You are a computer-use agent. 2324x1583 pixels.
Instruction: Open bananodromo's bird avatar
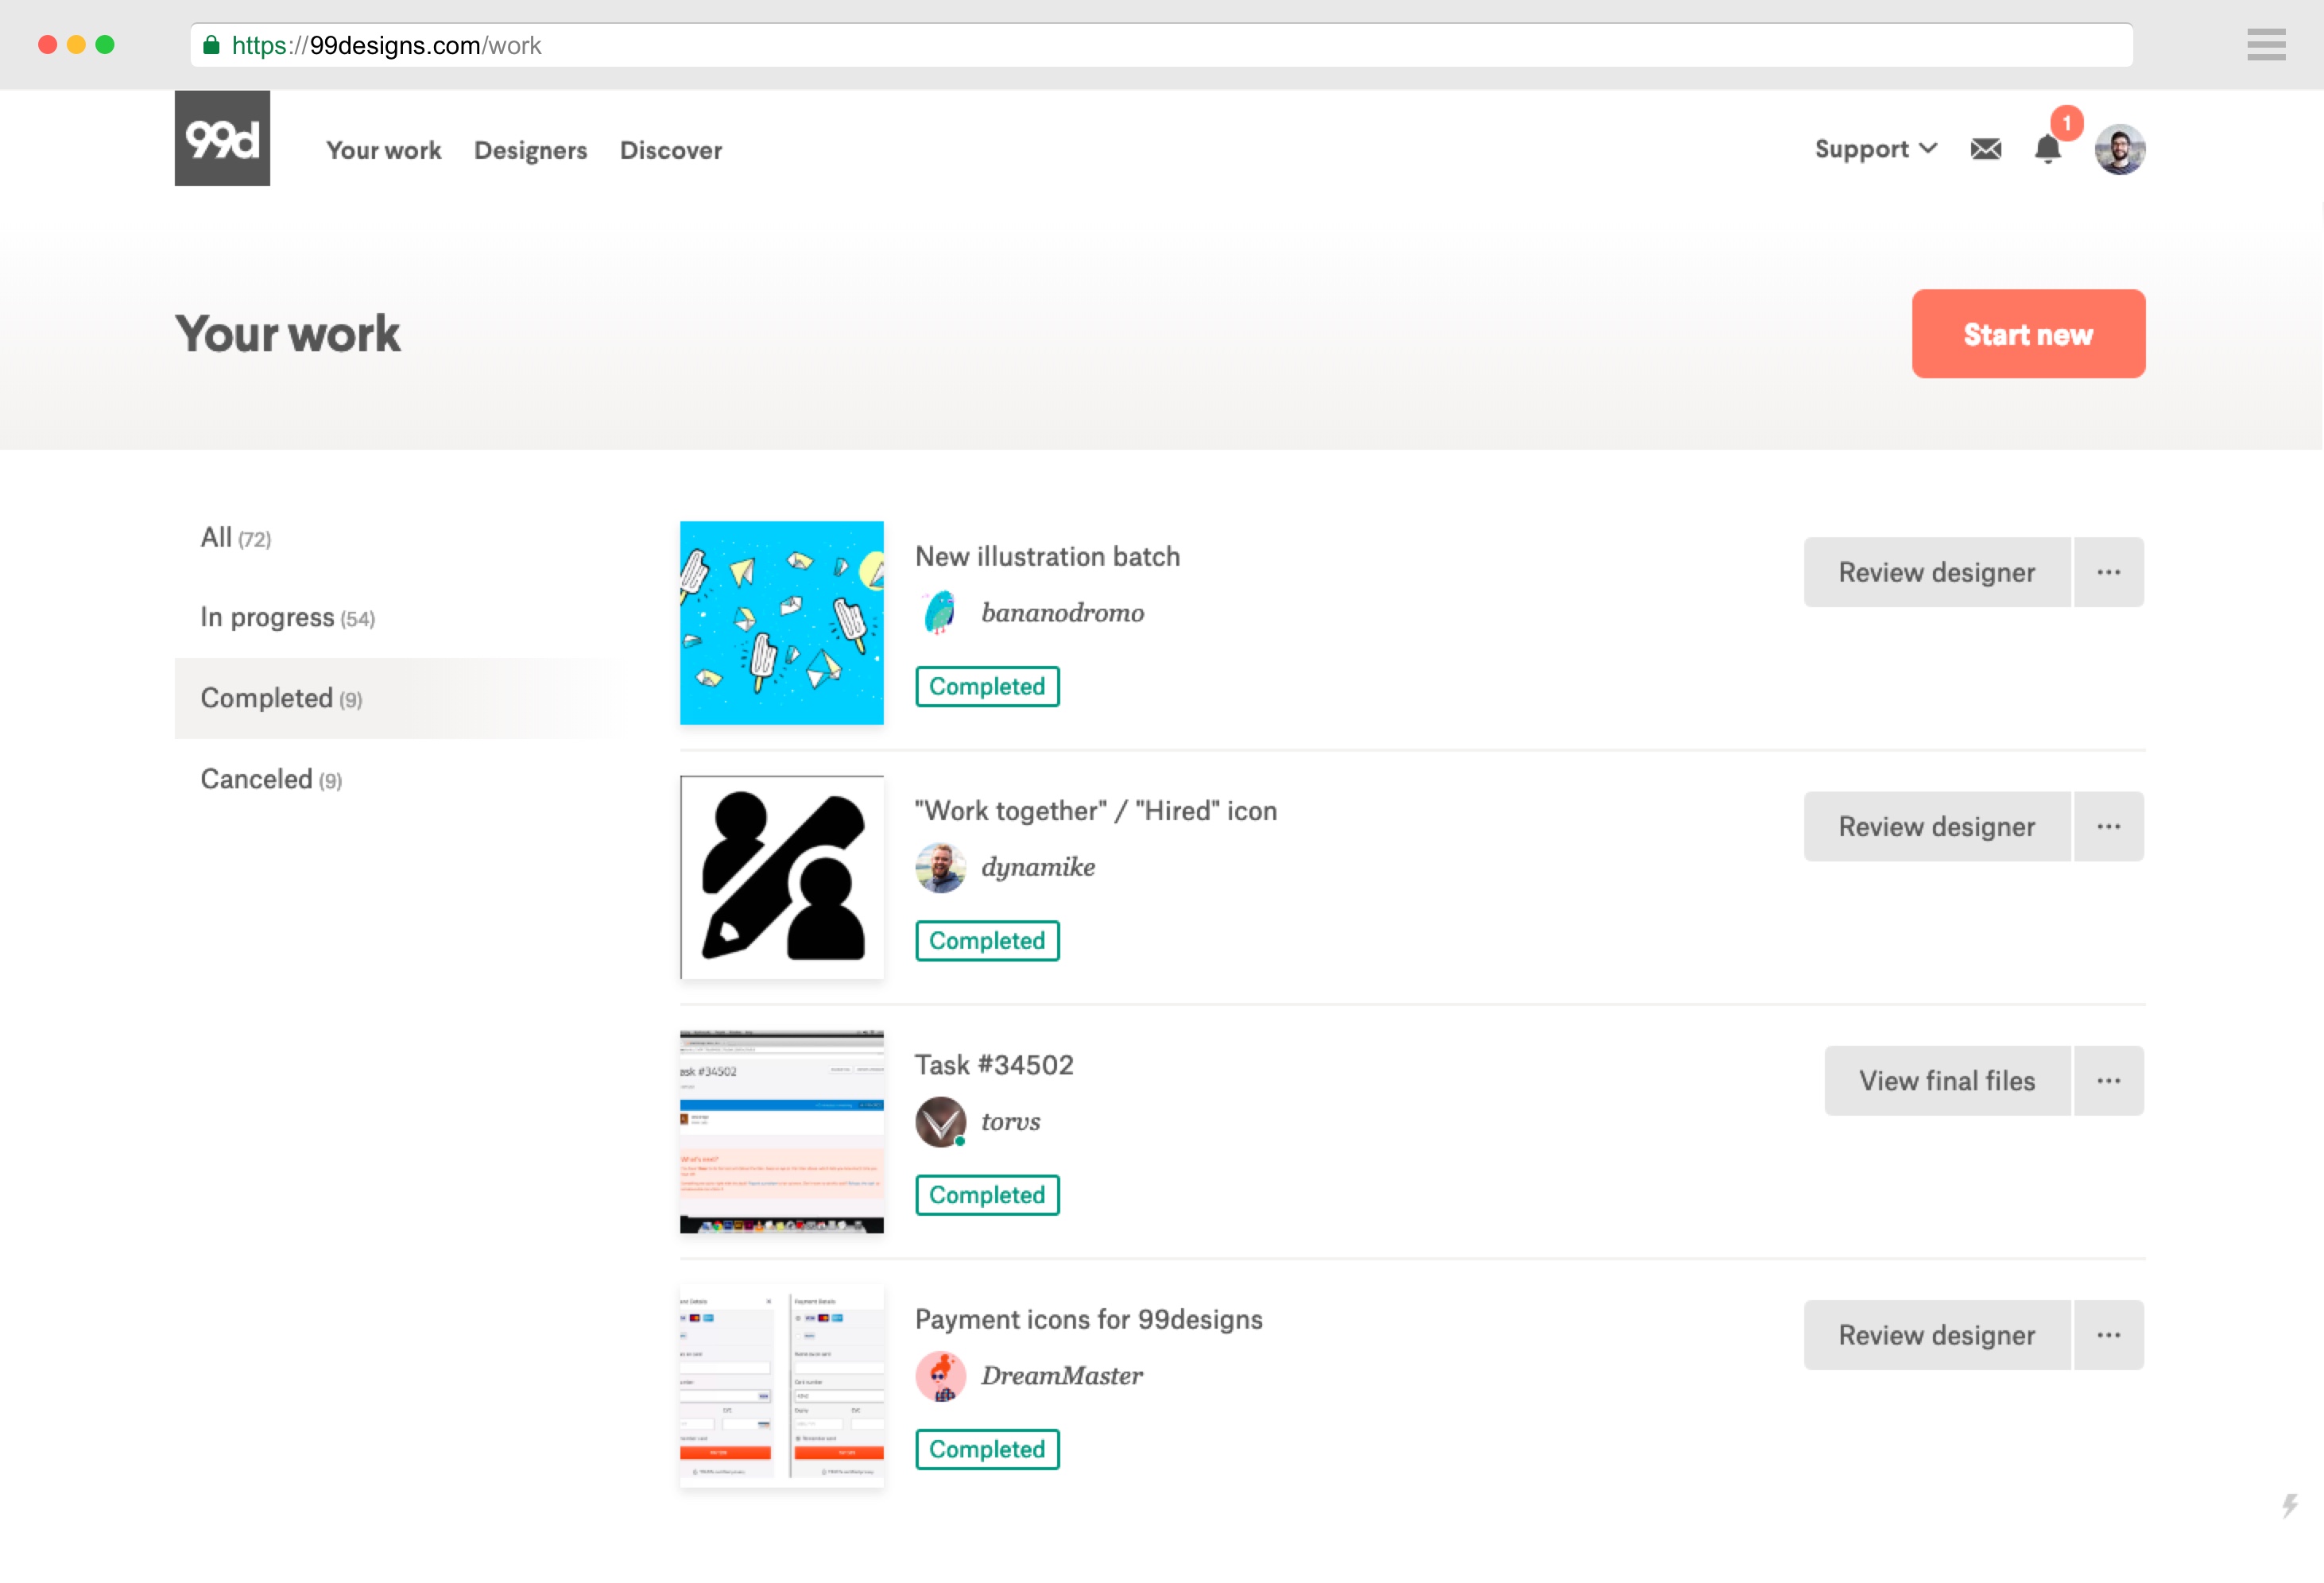click(940, 612)
